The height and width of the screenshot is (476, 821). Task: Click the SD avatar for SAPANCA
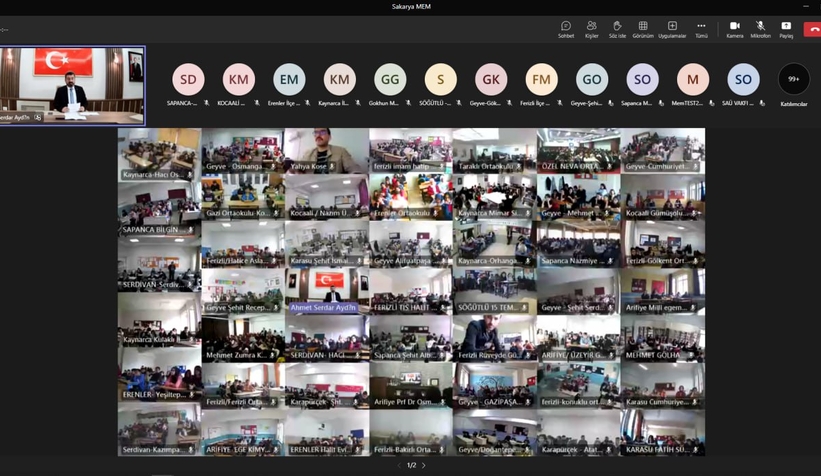pyautogui.click(x=188, y=80)
